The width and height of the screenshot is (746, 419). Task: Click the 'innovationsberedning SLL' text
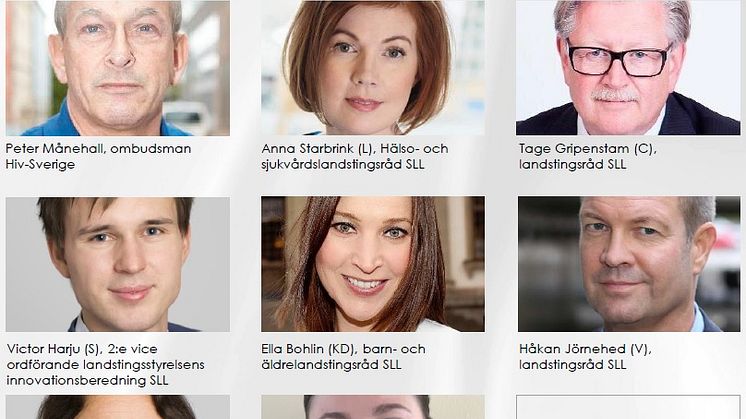pyautogui.click(x=87, y=380)
